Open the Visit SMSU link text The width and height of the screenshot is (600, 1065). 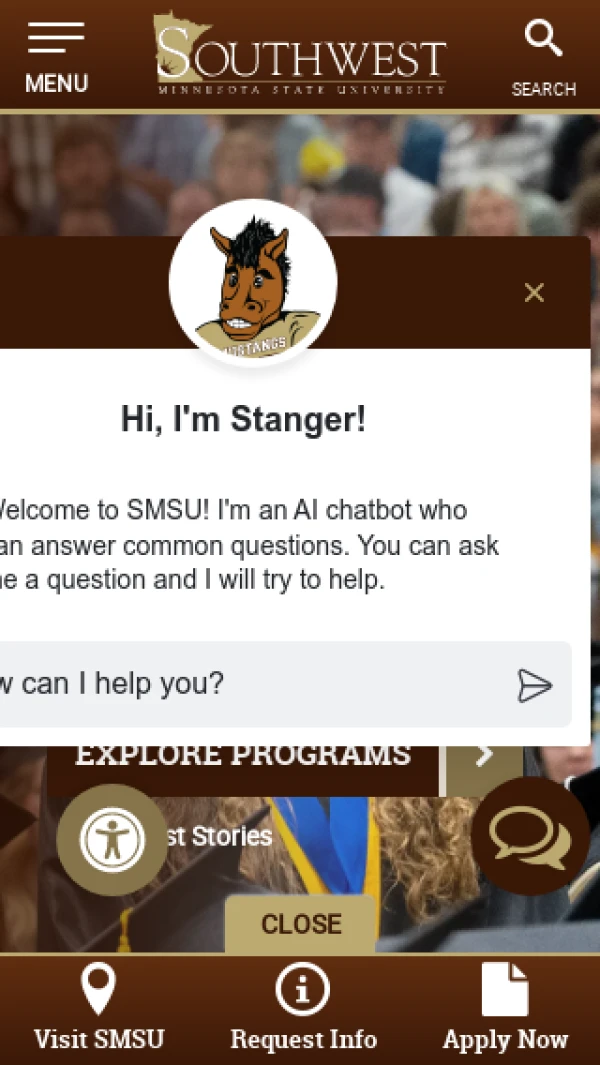(x=99, y=1039)
